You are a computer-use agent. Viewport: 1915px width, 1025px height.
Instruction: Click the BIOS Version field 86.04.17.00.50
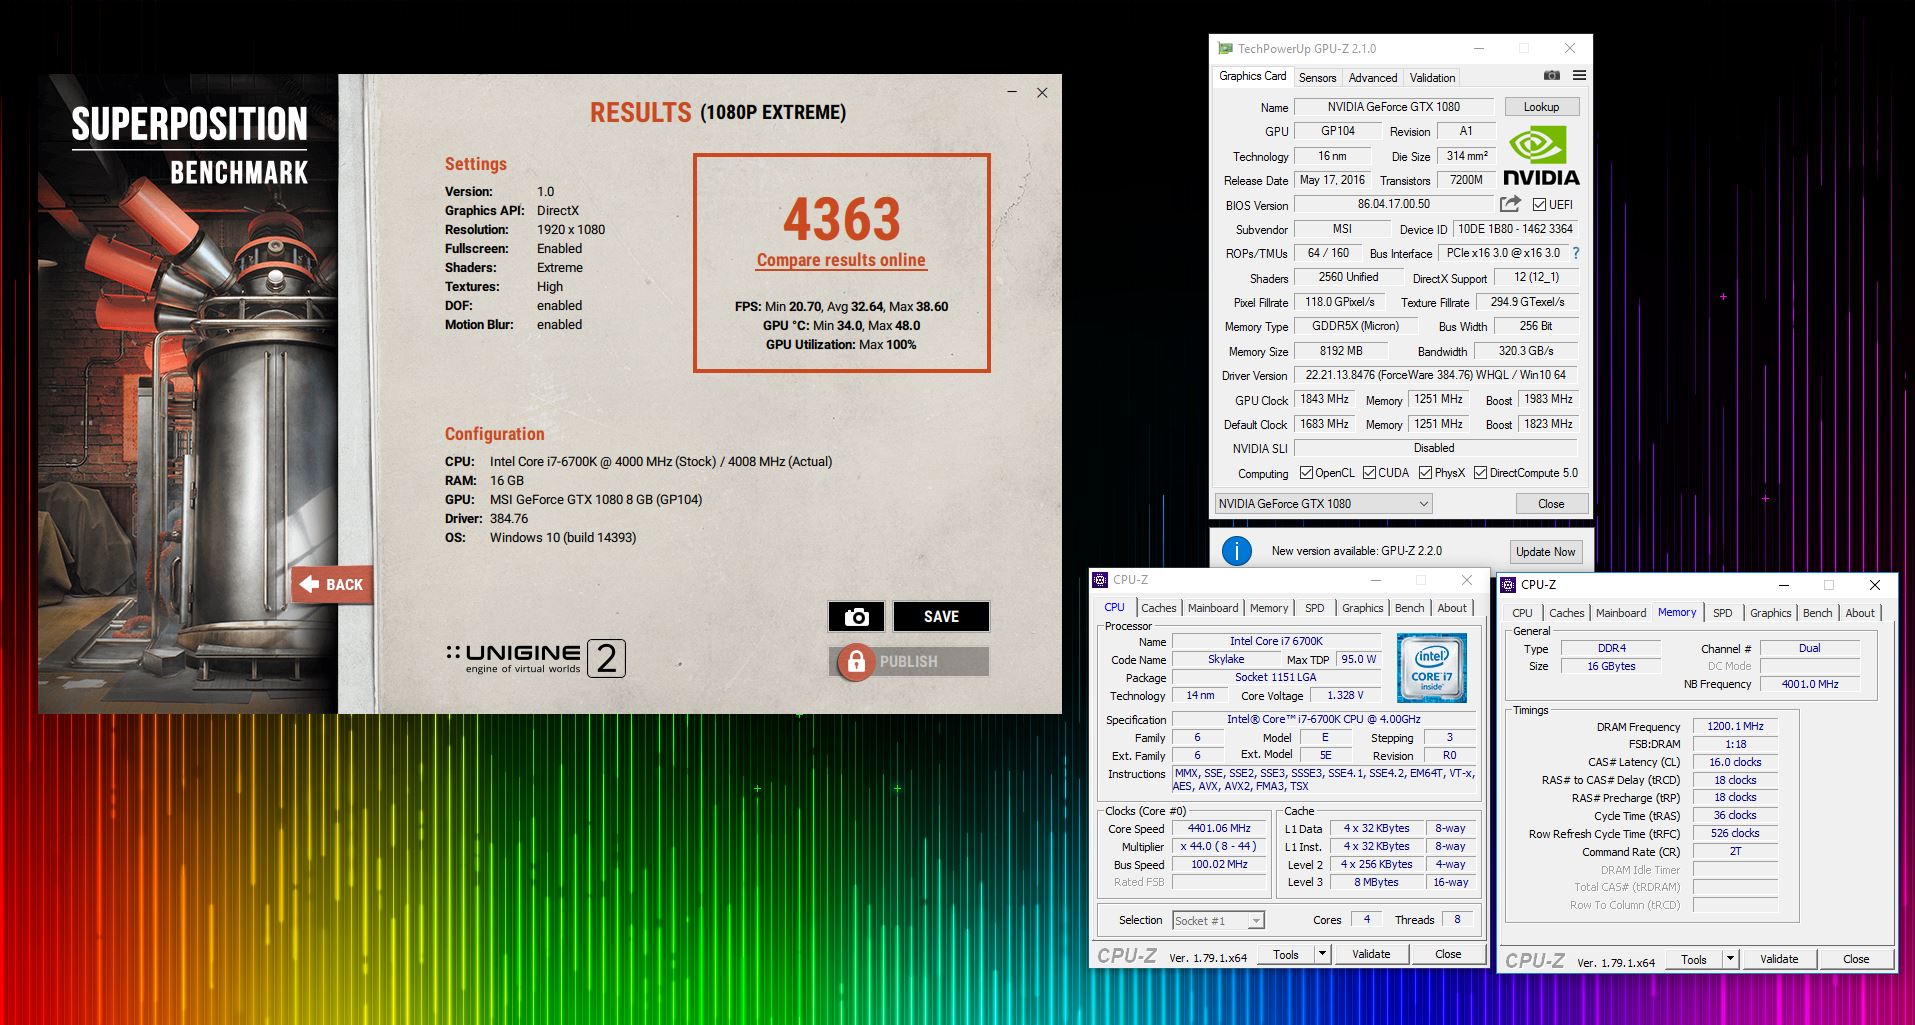click(1393, 204)
